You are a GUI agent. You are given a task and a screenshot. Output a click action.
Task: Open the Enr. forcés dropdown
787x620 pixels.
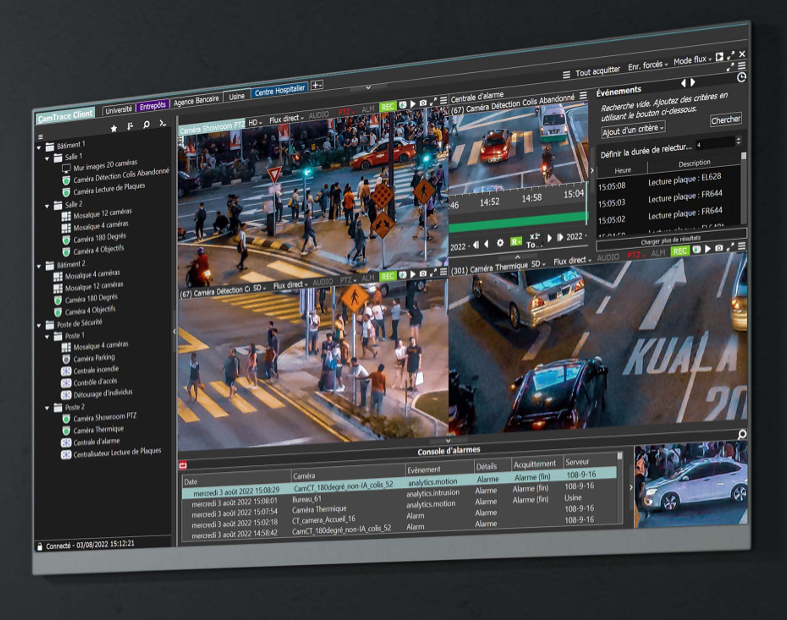click(647, 65)
